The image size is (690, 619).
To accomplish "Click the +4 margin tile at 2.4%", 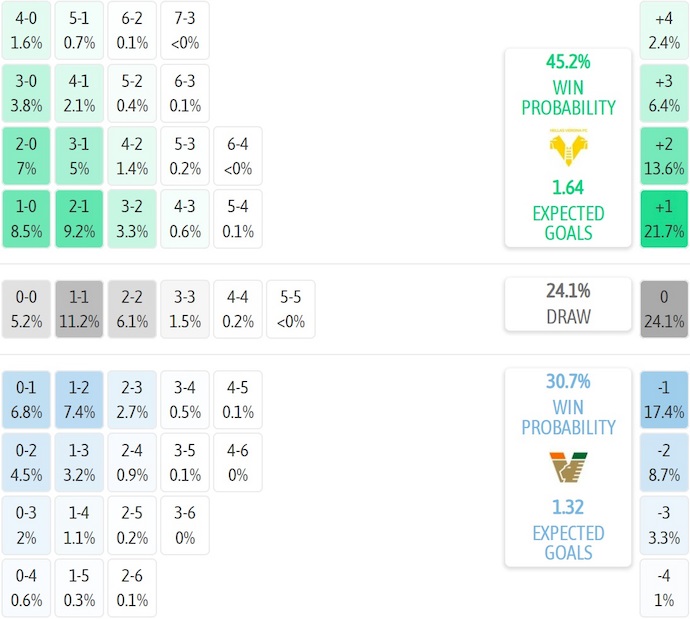I will pyautogui.click(x=664, y=30).
